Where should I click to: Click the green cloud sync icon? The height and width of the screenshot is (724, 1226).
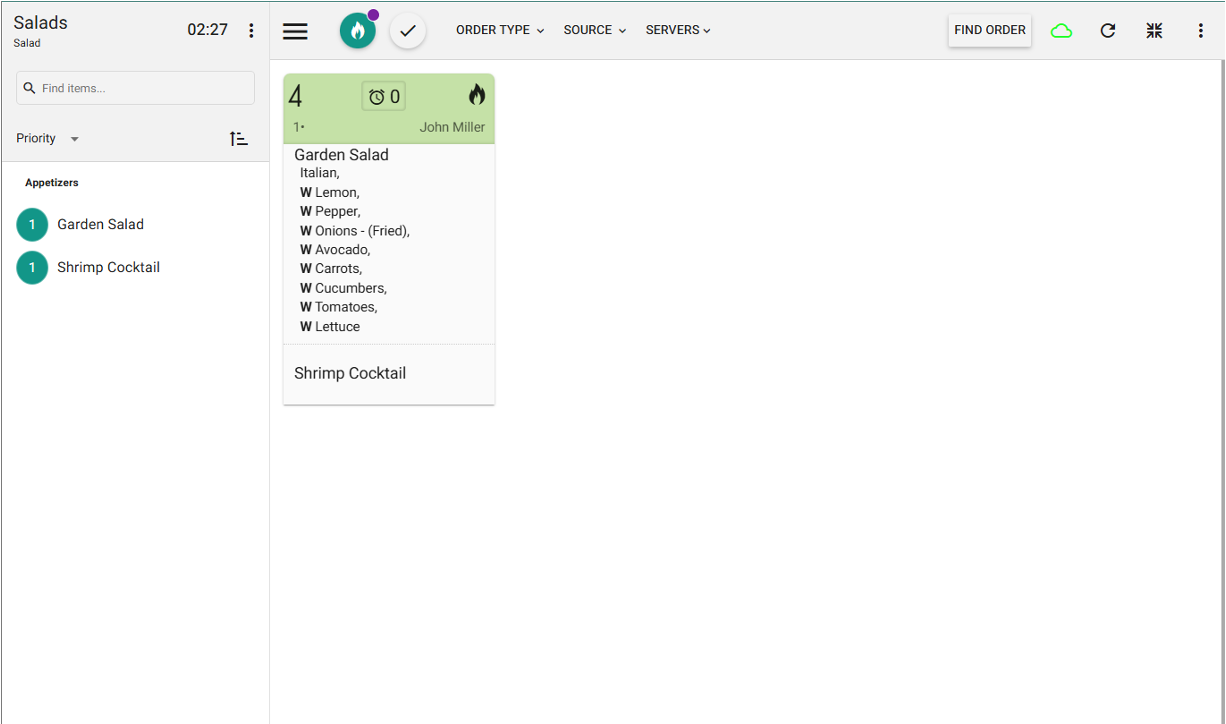pos(1061,31)
